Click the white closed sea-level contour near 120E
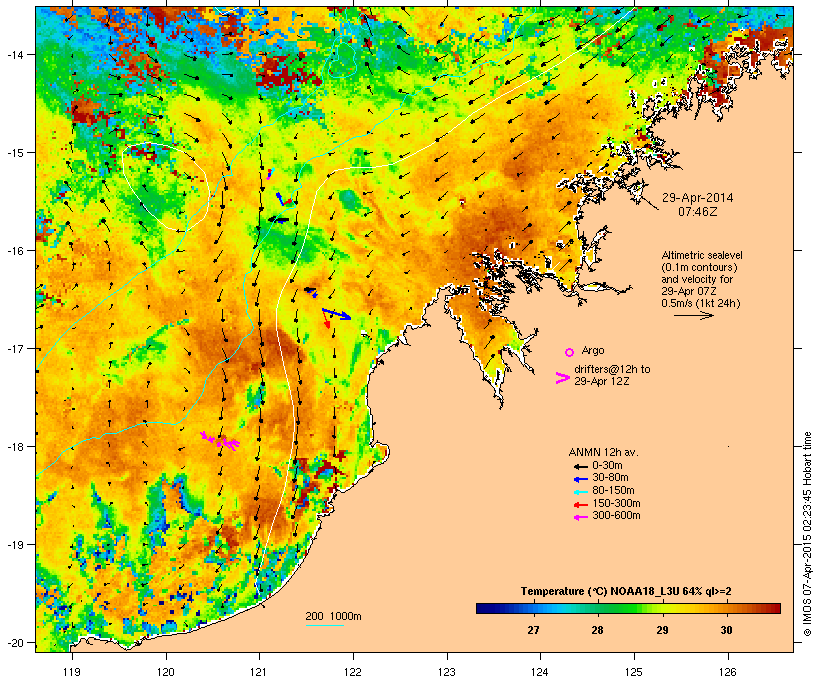The height and width of the screenshot is (680, 820). (x=166, y=186)
